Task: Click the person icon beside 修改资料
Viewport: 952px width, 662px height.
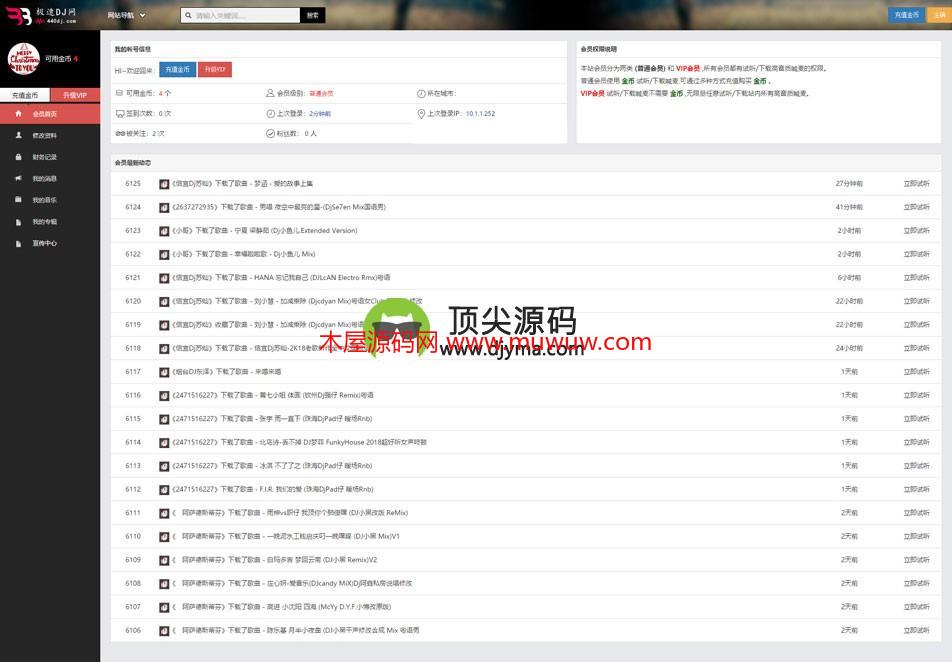Action: tap(18, 135)
